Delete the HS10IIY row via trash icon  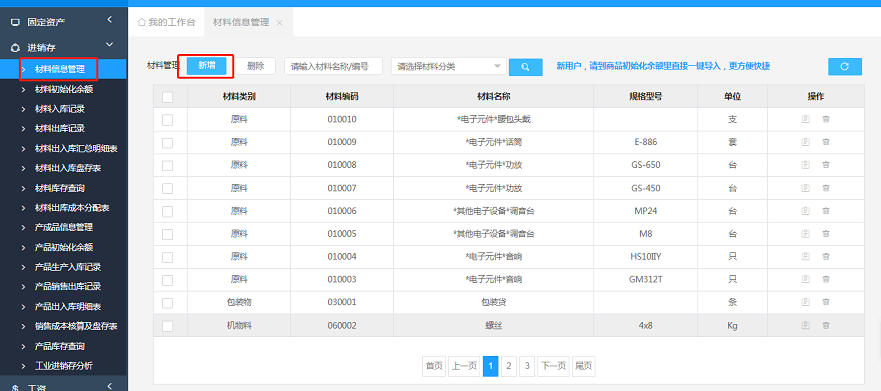click(x=825, y=257)
